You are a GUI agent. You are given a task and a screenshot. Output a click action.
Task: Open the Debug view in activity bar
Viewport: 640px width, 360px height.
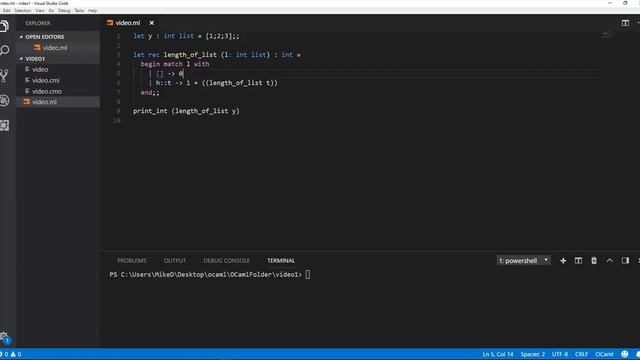(x=4, y=100)
